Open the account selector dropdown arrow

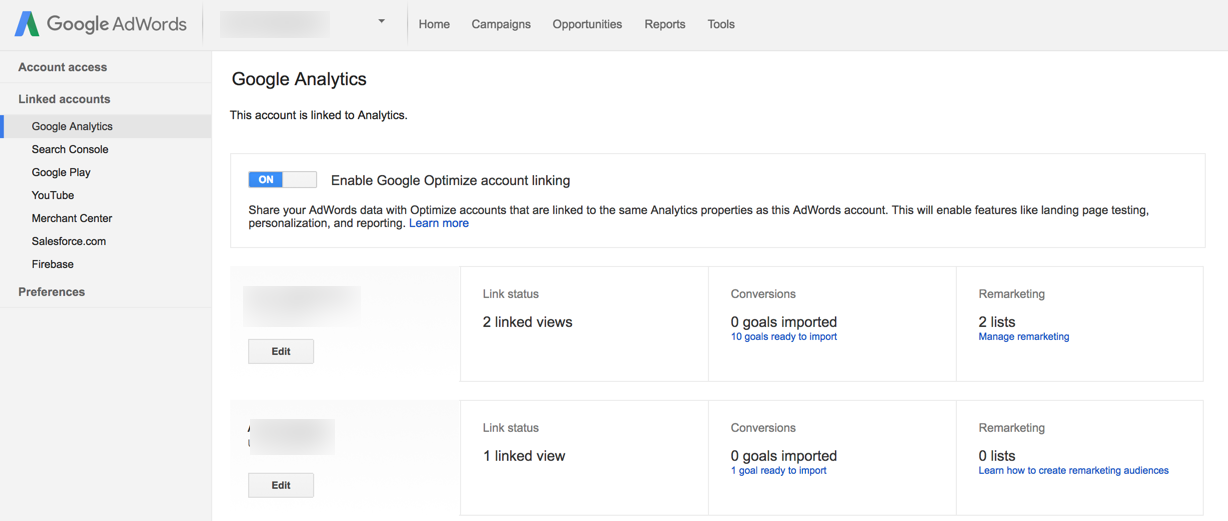pyautogui.click(x=381, y=21)
